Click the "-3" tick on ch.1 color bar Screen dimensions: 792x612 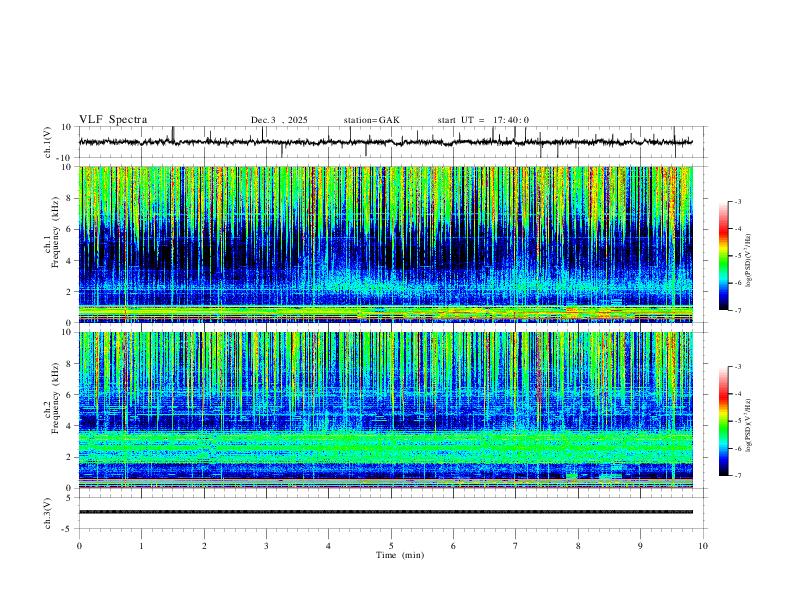(738, 201)
